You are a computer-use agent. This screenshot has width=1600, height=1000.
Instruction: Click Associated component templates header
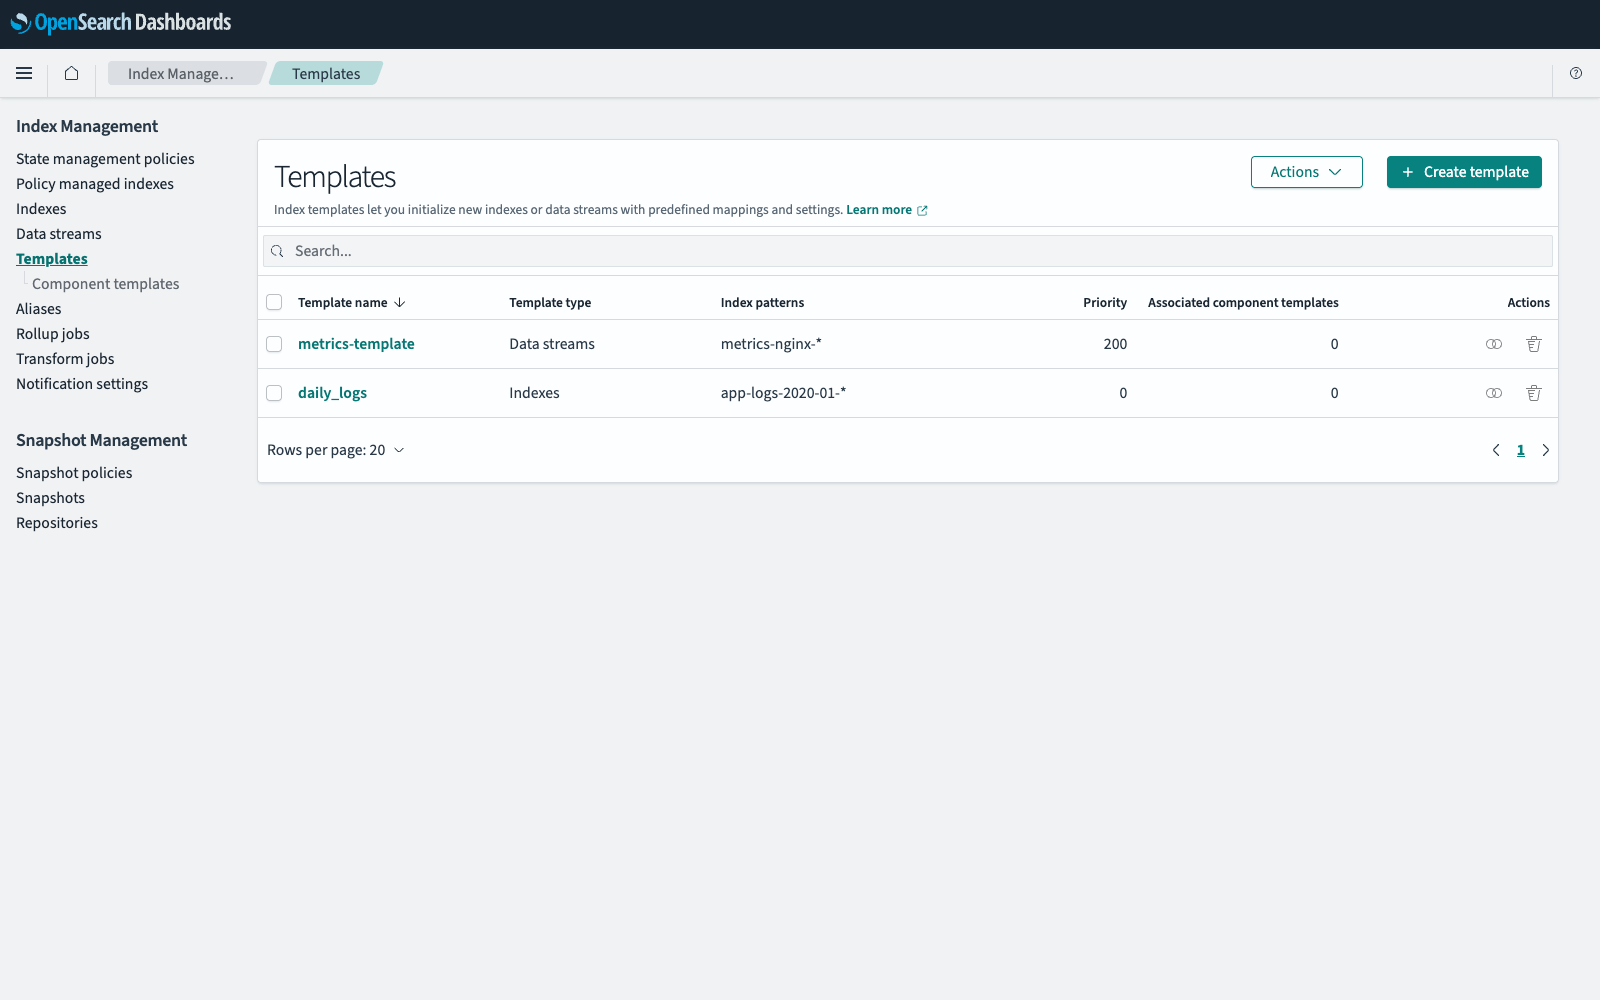(1243, 302)
